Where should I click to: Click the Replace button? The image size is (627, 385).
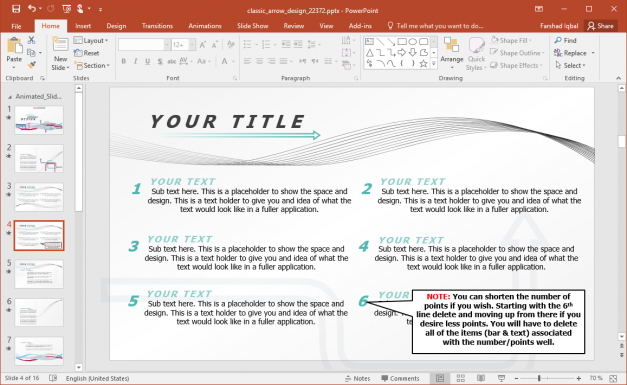pyautogui.click(x=571, y=53)
